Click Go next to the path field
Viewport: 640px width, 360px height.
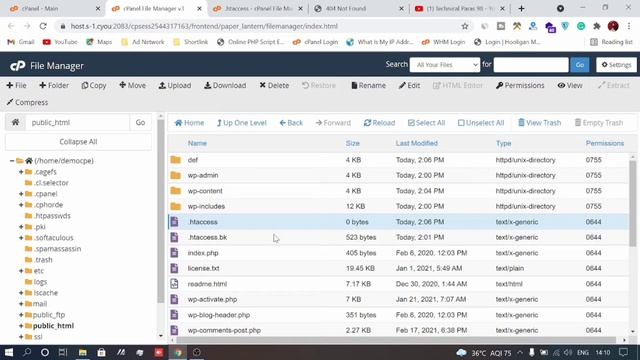pyautogui.click(x=140, y=122)
